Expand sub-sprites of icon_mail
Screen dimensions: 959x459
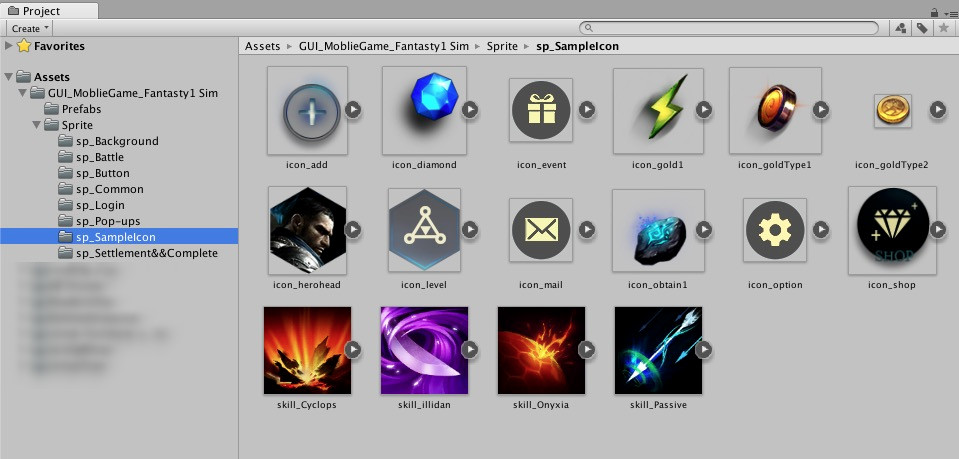(x=587, y=230)
